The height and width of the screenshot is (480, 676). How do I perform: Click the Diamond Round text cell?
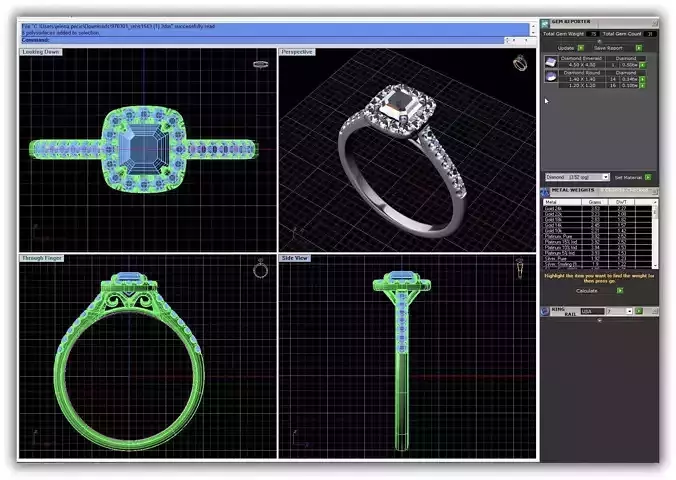(x=581, y=72)
